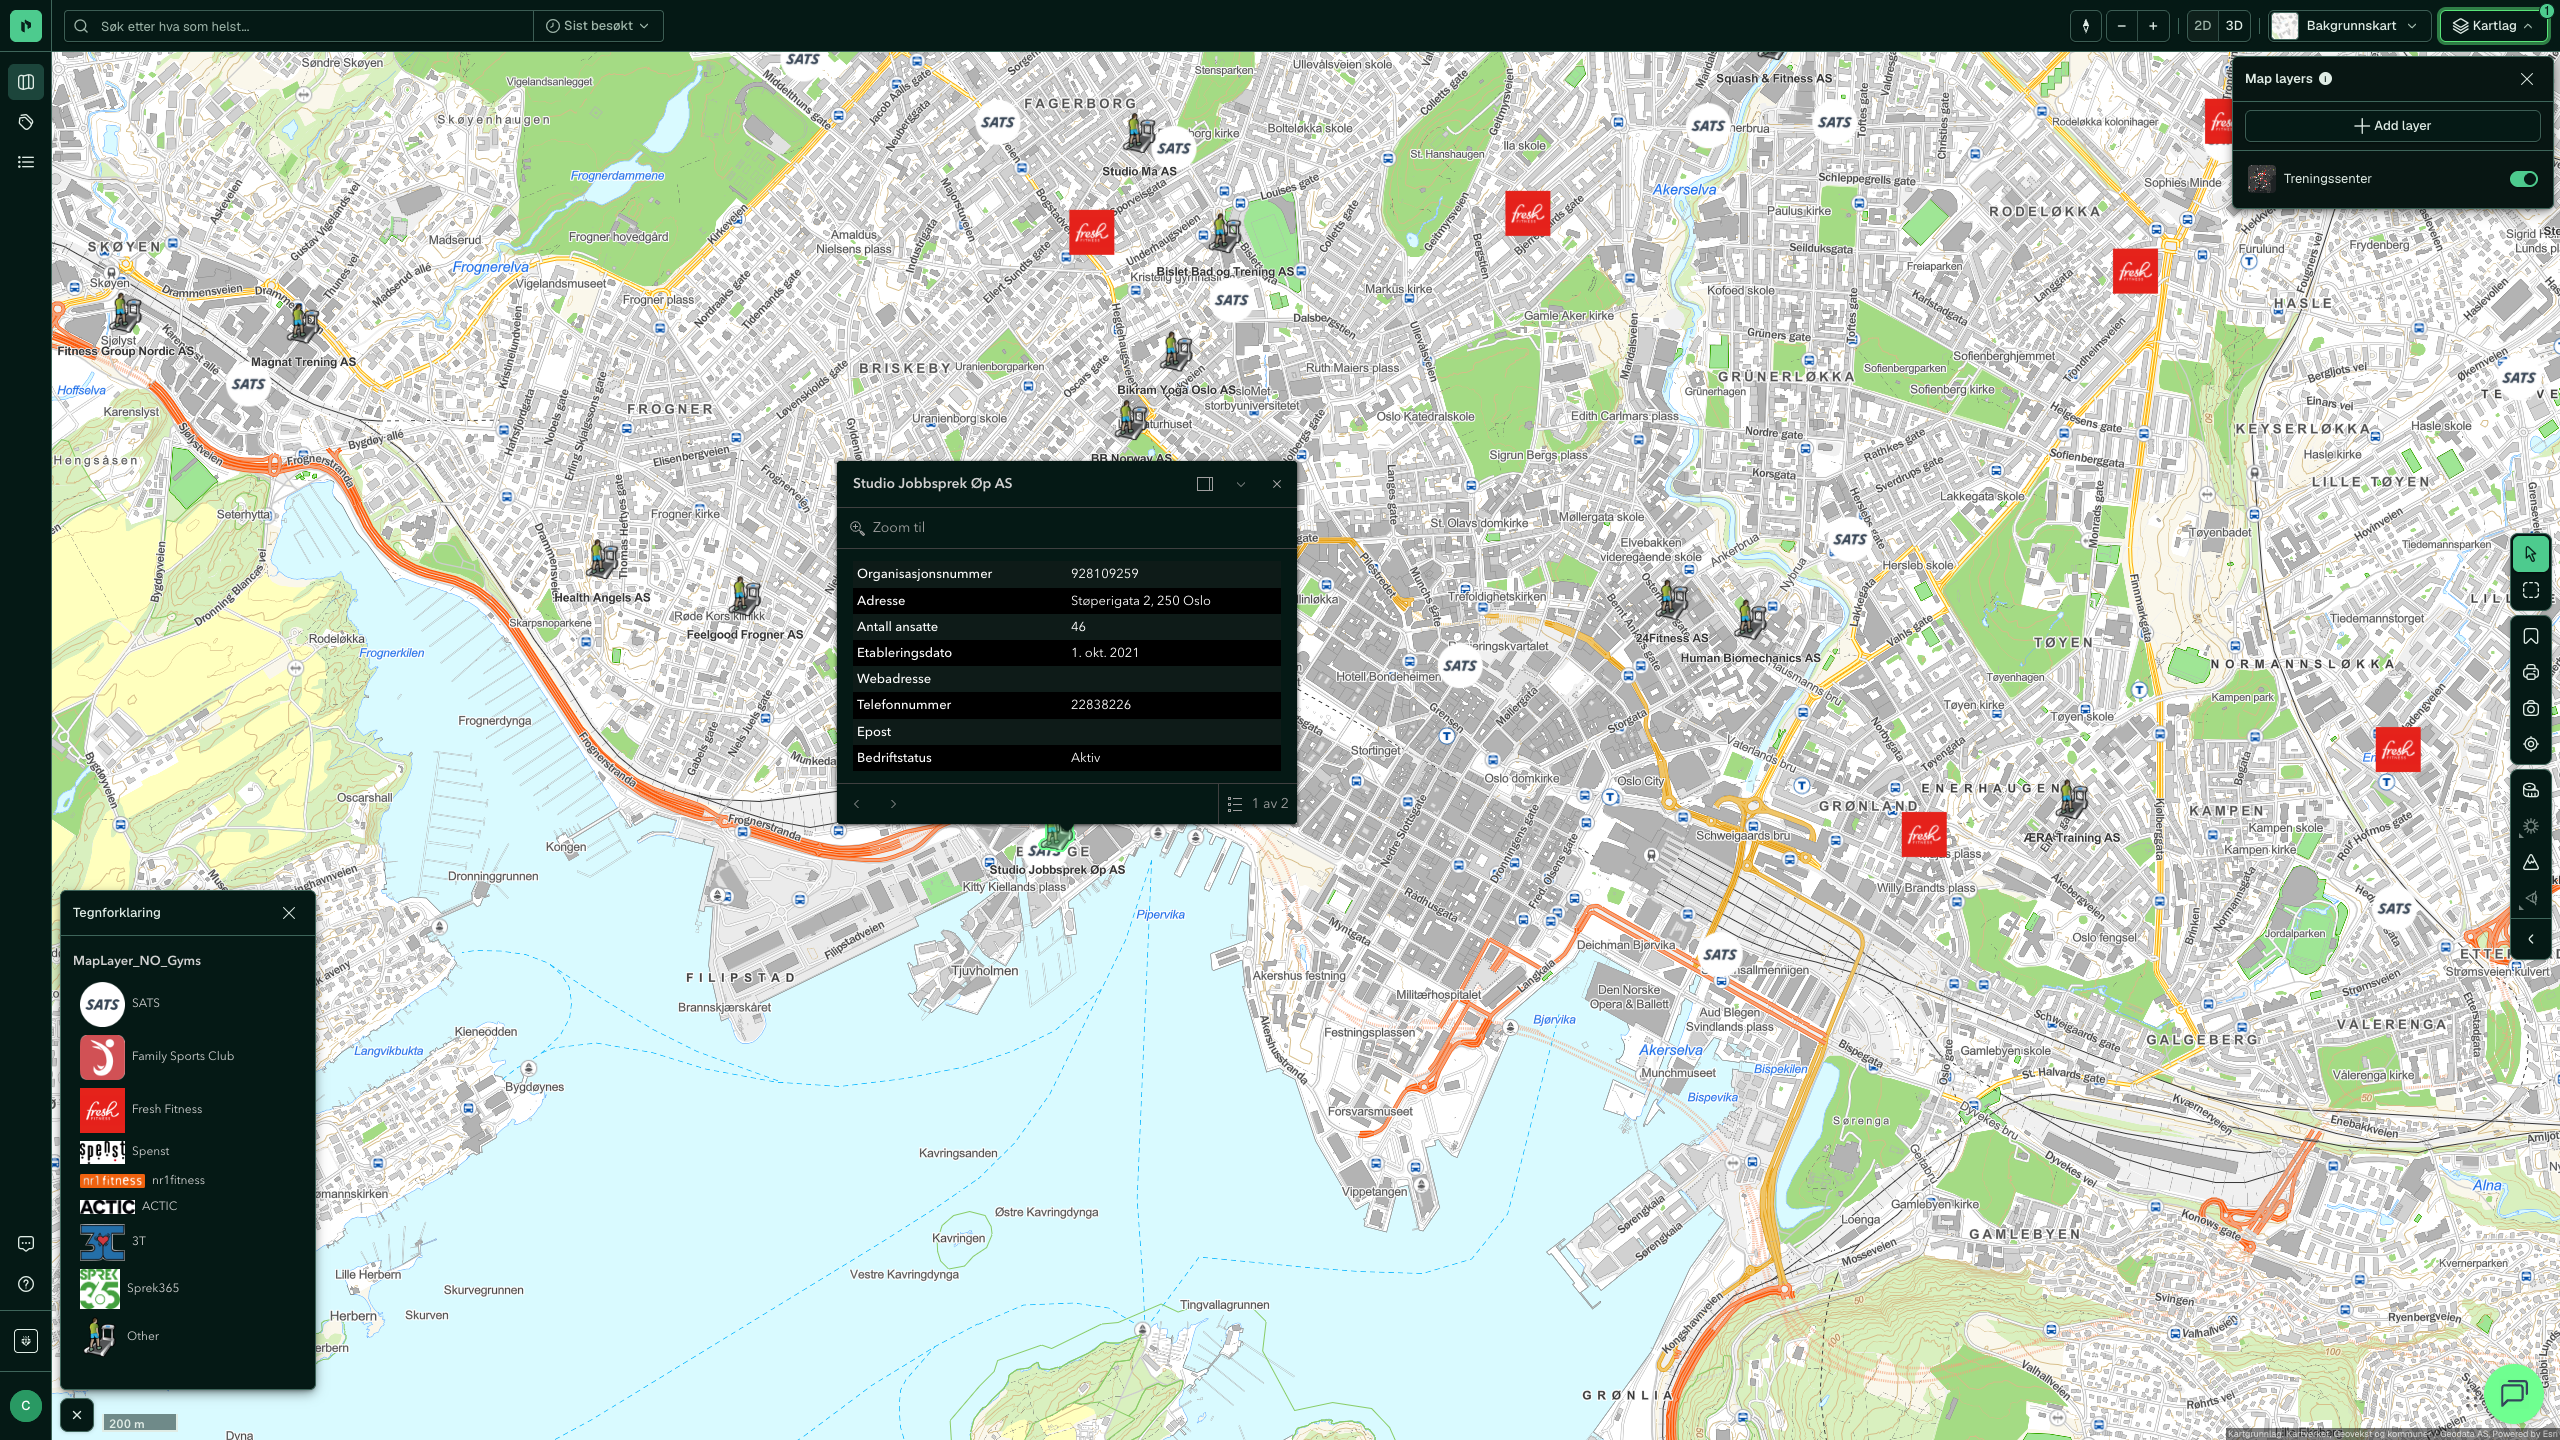2560x1440 pixels.
Task: Click the Studio Jobbsprek Øp AS map marker
Action: [1056, 836]
